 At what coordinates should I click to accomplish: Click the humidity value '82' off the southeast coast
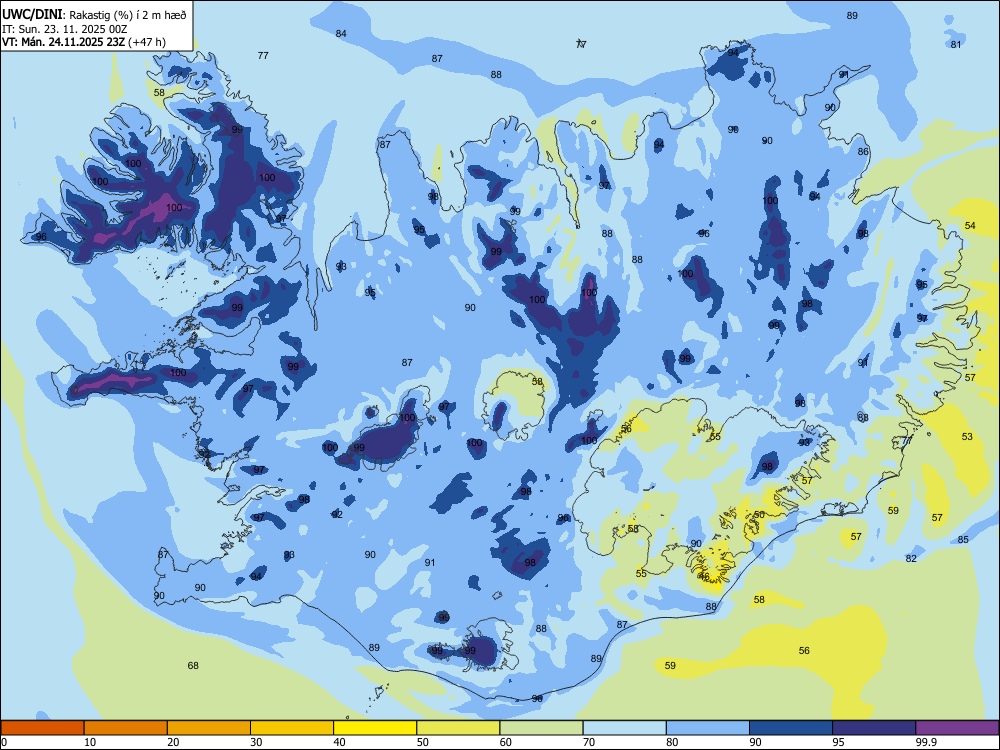(911, 558)
